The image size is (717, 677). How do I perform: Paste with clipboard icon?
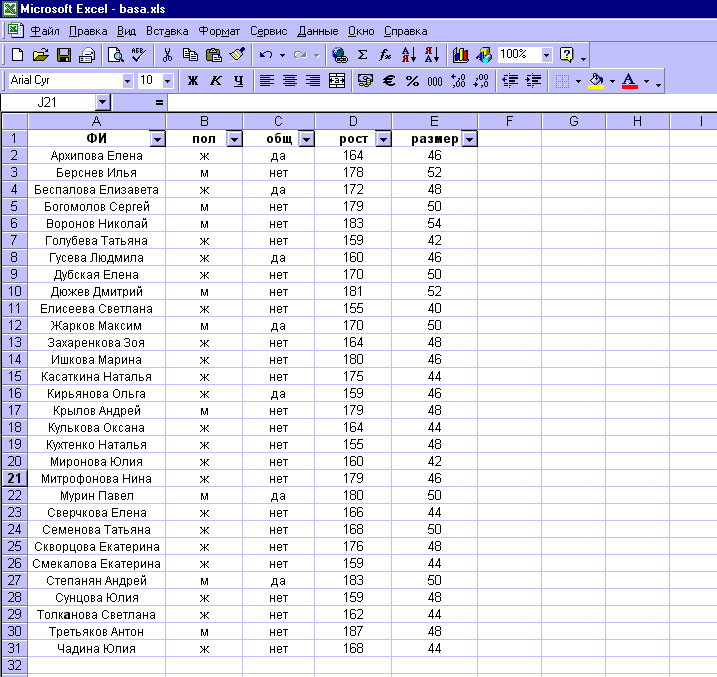tap(214, 55)
